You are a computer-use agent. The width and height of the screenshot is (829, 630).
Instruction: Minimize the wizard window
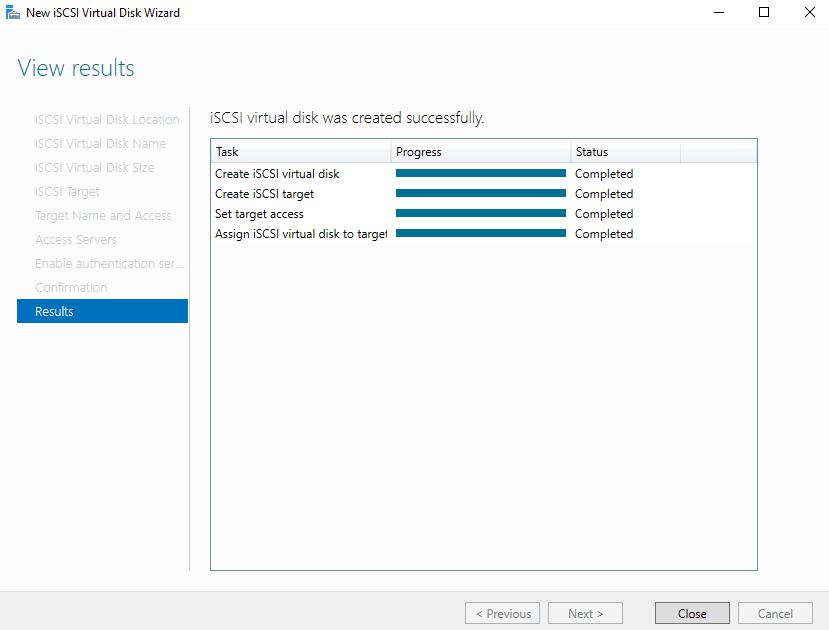click(719, 12)
